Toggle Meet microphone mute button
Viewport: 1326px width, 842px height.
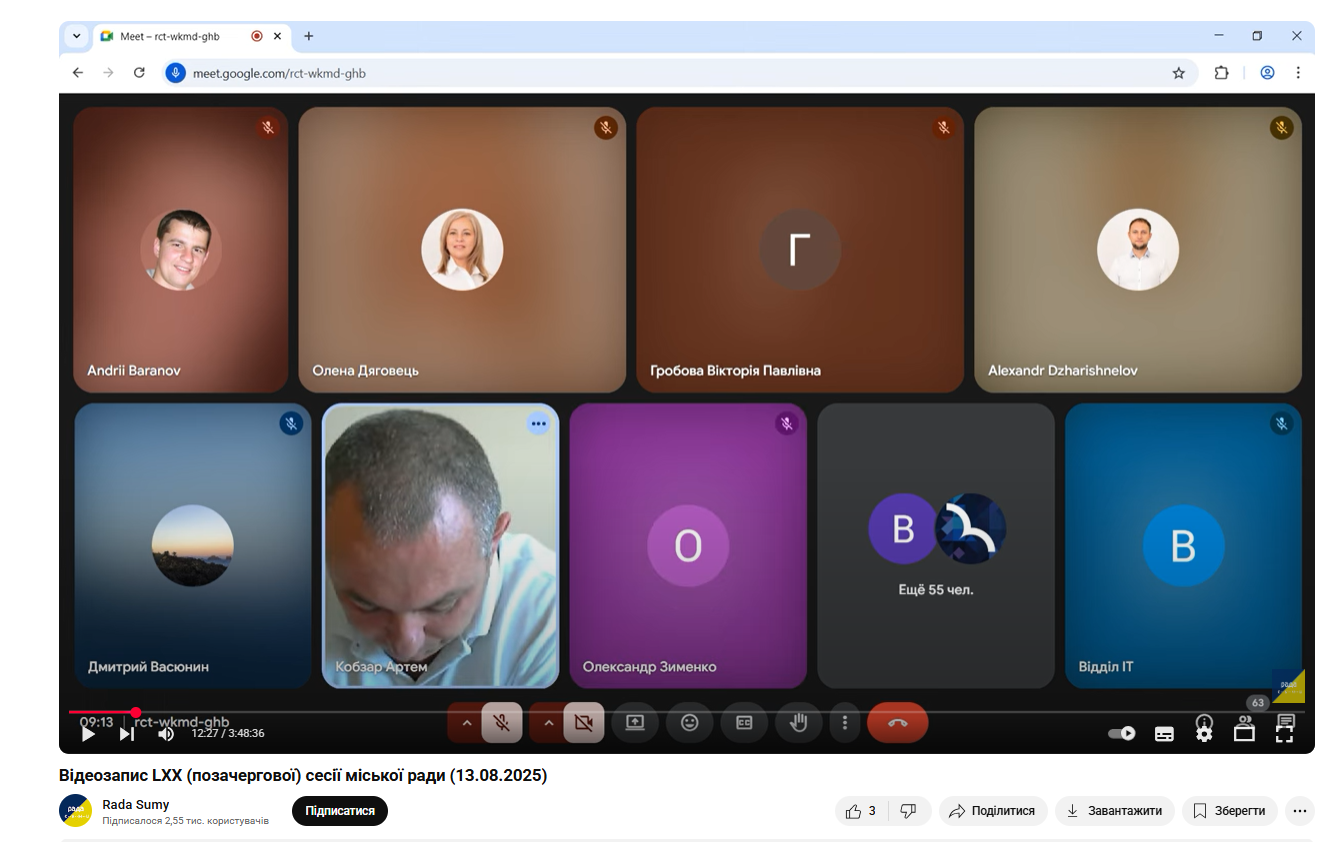point(502,723)
